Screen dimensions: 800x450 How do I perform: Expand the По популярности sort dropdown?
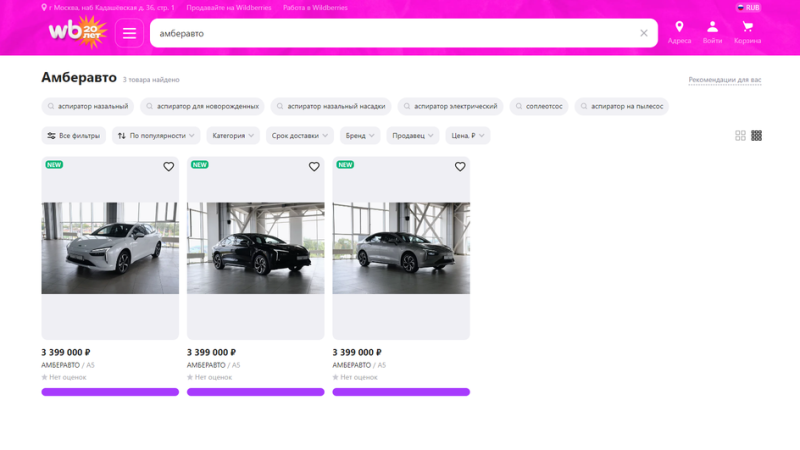point(156,136)
